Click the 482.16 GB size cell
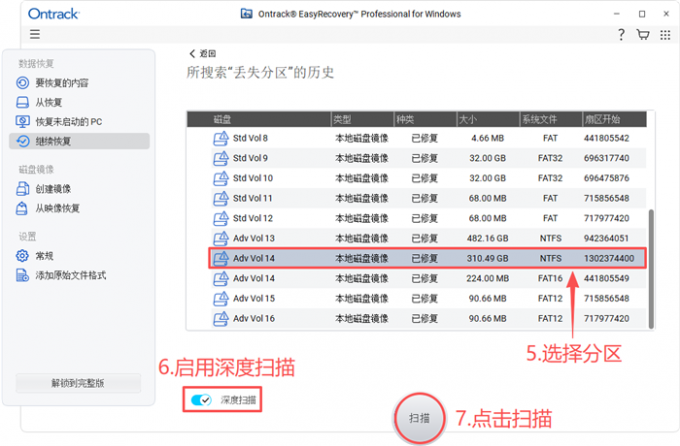Viewport: 680px width, 446px height. click(487, 238)
